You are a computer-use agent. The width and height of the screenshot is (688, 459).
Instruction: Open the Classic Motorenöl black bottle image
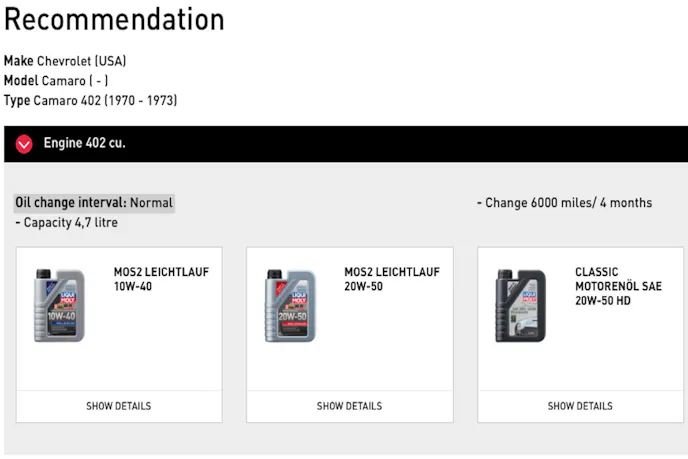(520, 305)
